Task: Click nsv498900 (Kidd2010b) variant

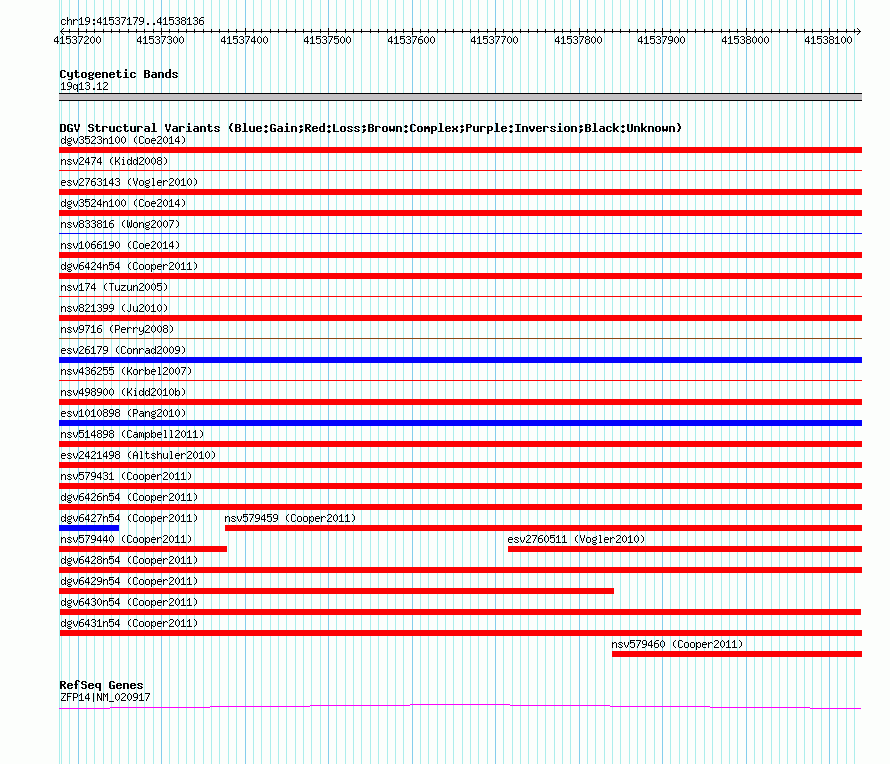Action: click(x=123, y=392)
